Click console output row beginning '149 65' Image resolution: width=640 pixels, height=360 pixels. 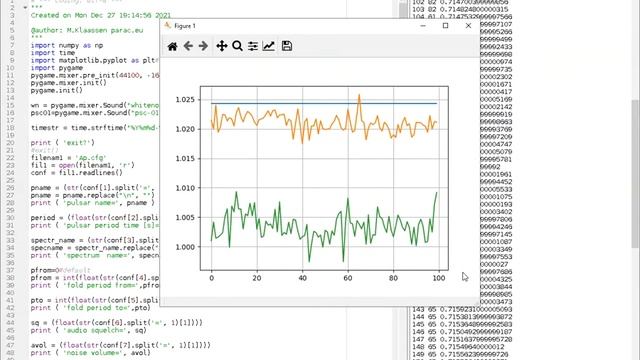(x=460, y=354)
